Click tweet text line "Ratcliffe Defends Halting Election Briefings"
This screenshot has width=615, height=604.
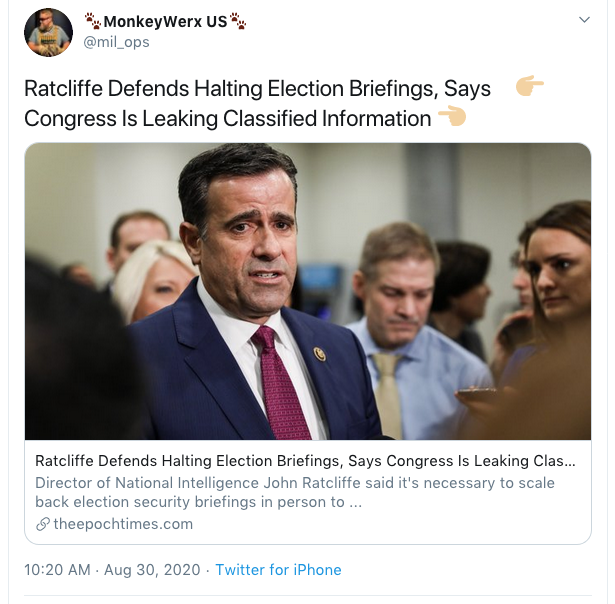click(x=229, y=89)
